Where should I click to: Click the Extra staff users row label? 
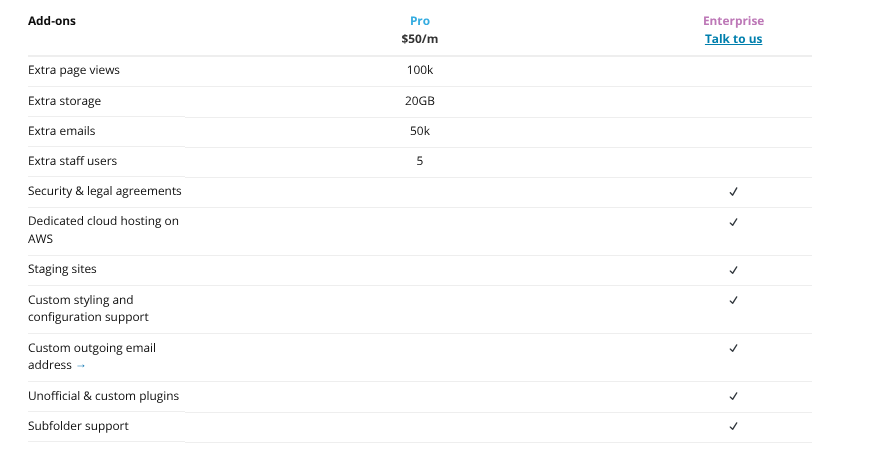coord(72,161)
